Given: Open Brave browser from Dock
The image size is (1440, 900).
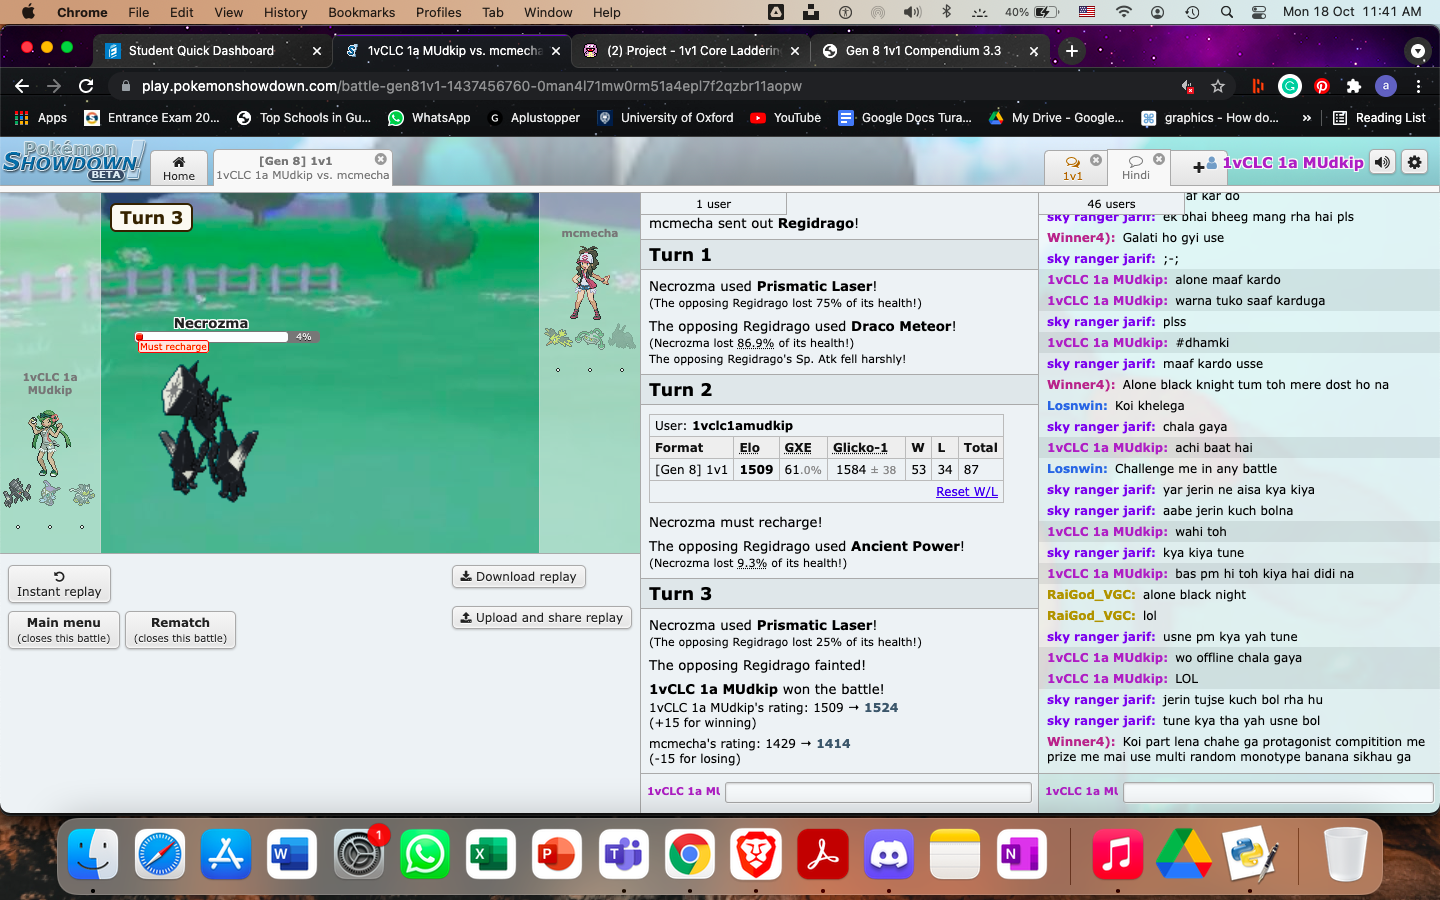Looking at the screenshot, I should coord(756,855).
